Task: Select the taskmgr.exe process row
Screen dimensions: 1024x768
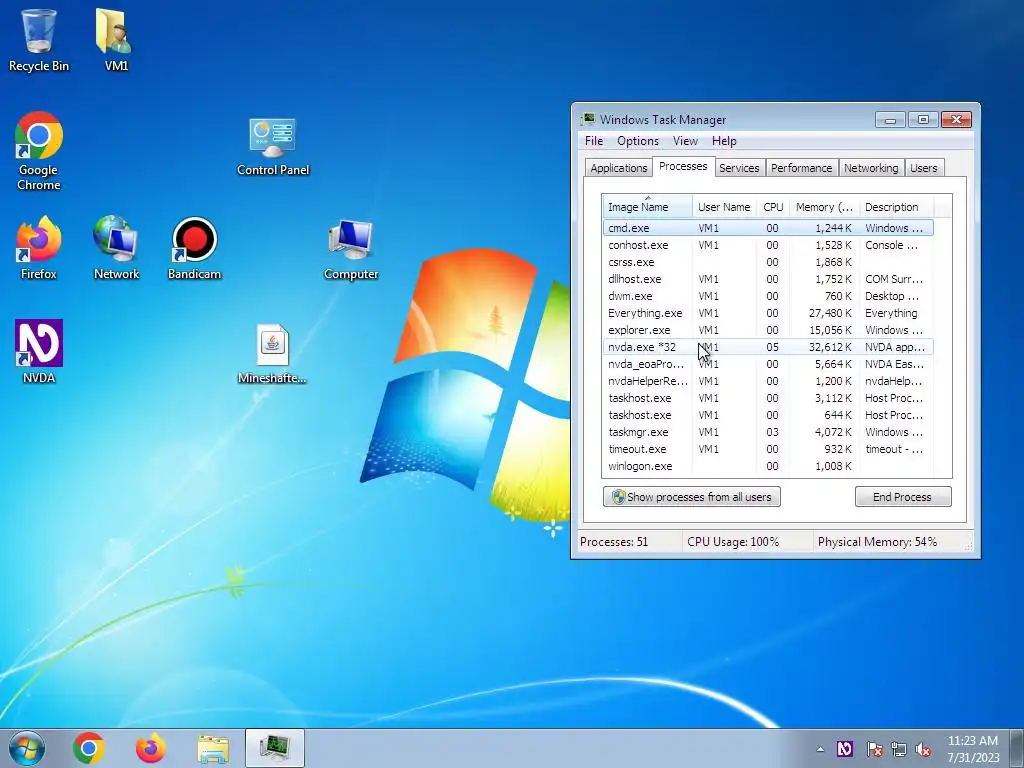Action: coord(768,432)
